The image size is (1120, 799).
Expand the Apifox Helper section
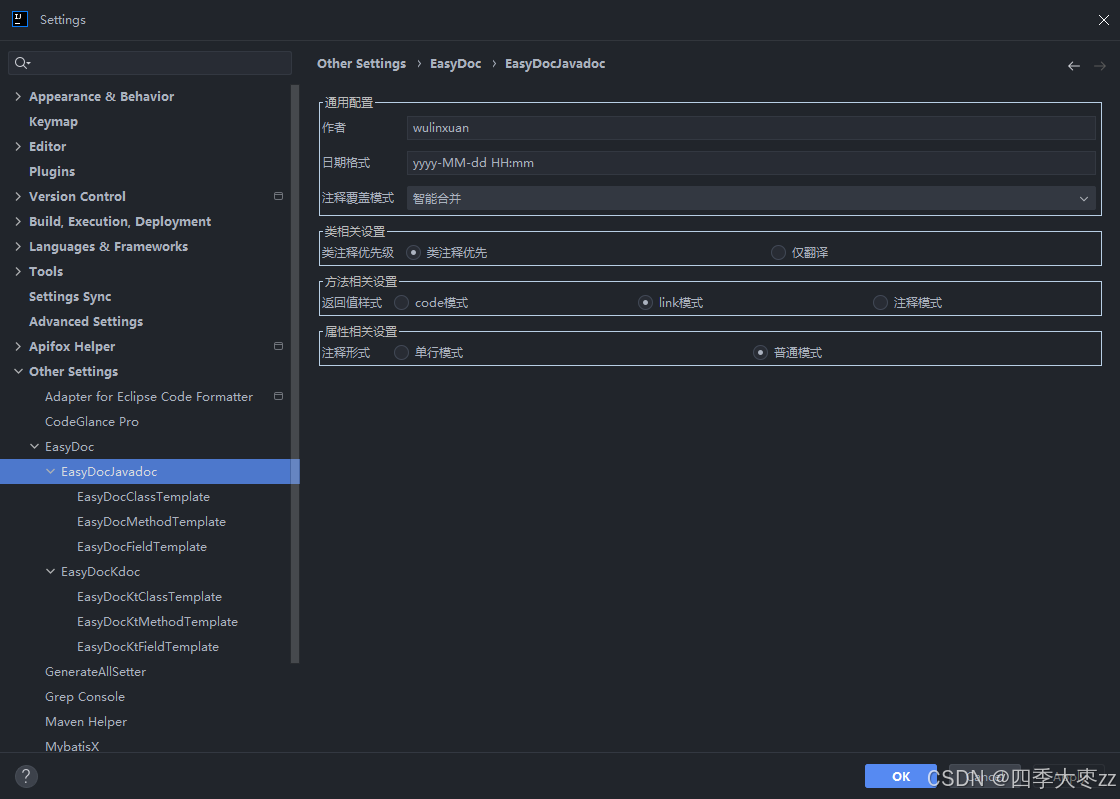click(18, 346)
